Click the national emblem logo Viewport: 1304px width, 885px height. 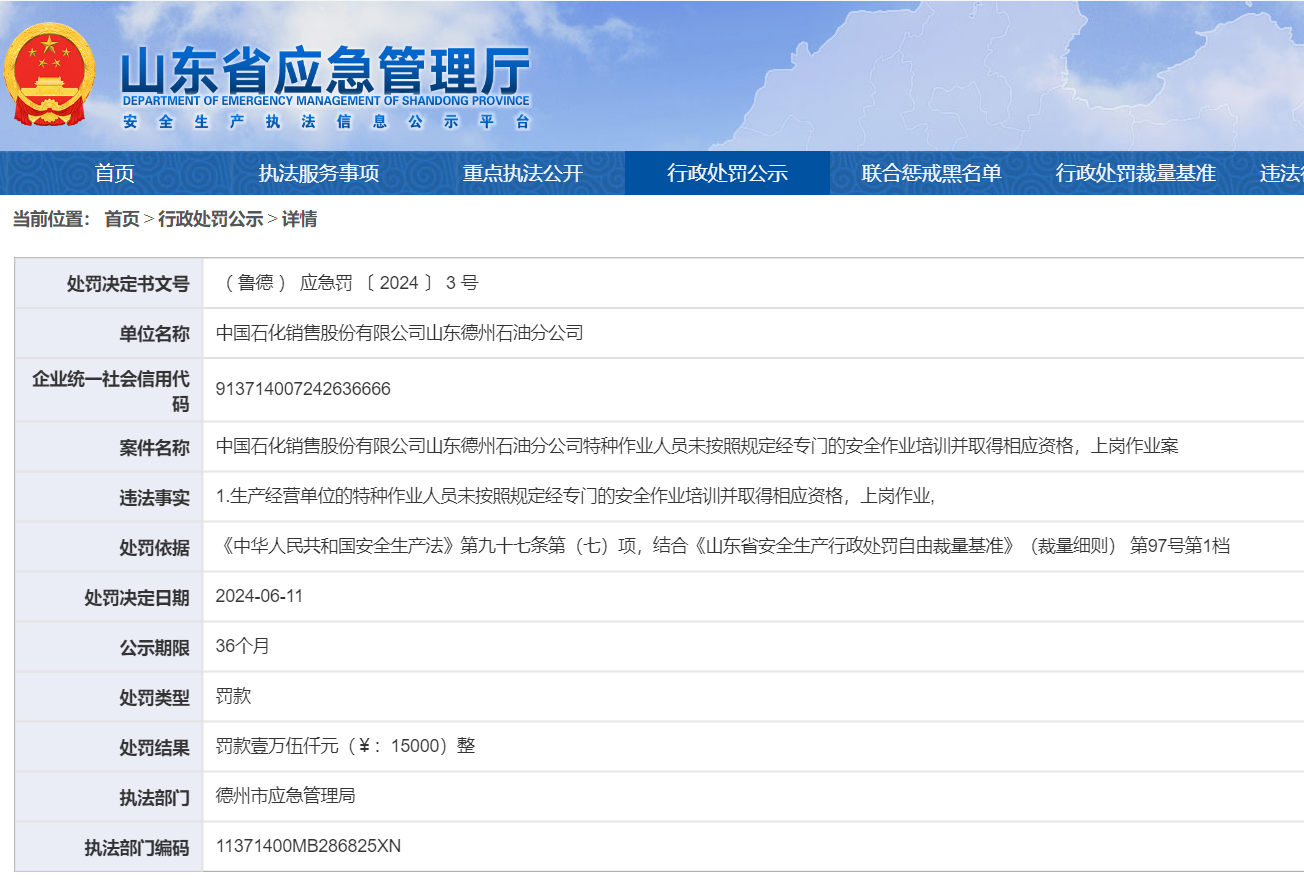pos(50,74)
